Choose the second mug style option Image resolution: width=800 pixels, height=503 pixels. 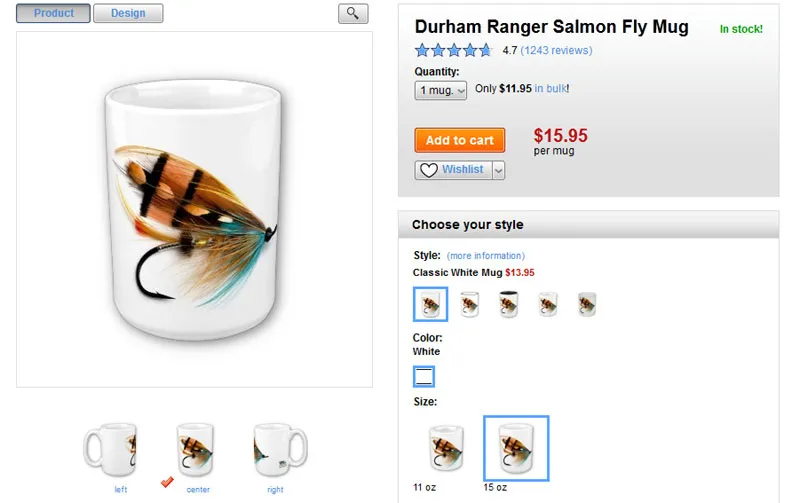(470, 304)
